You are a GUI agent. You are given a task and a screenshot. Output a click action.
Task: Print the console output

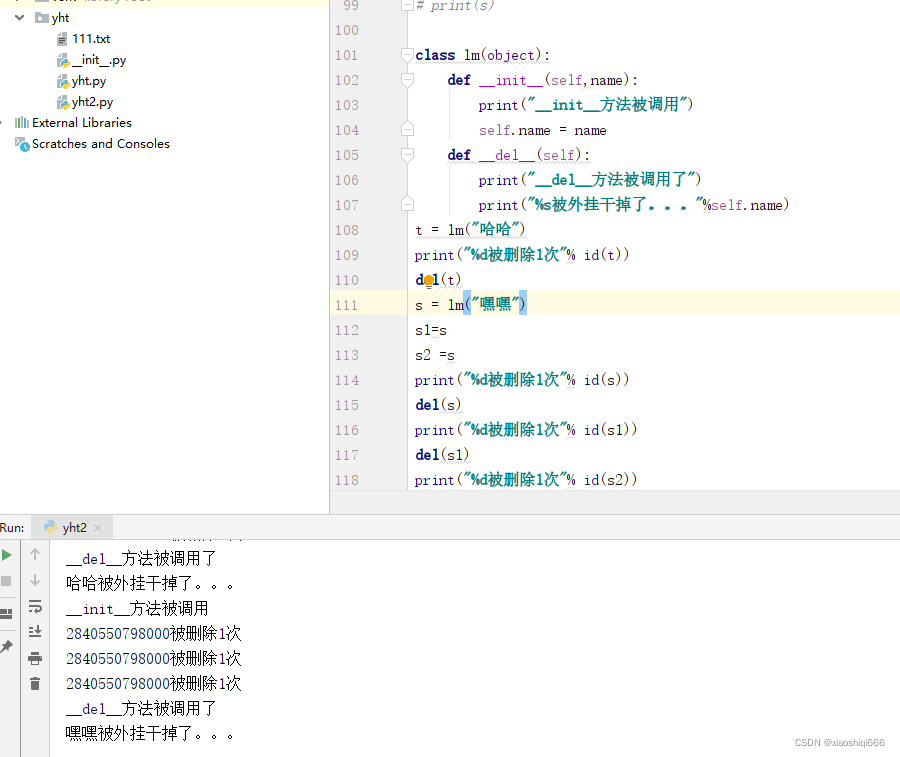[36, 657]
